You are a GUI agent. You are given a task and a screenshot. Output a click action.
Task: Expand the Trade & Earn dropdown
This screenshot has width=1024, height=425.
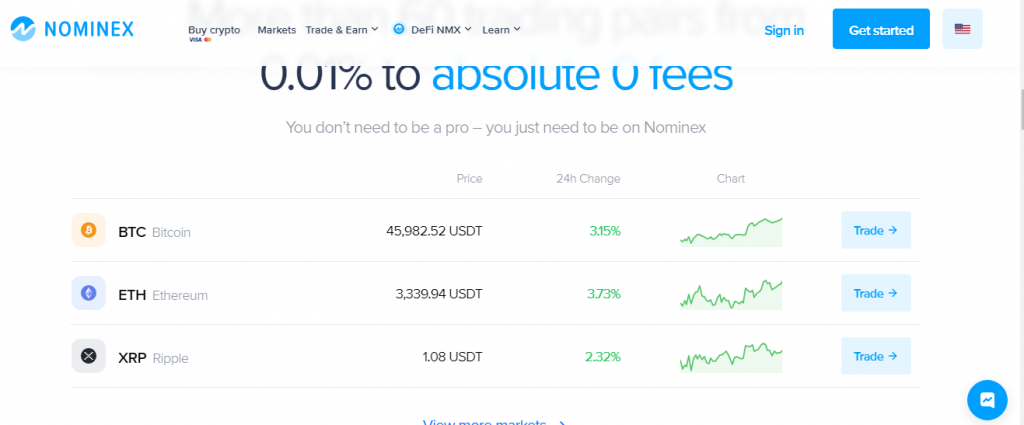pyautogui.click(x=342, y=29)
